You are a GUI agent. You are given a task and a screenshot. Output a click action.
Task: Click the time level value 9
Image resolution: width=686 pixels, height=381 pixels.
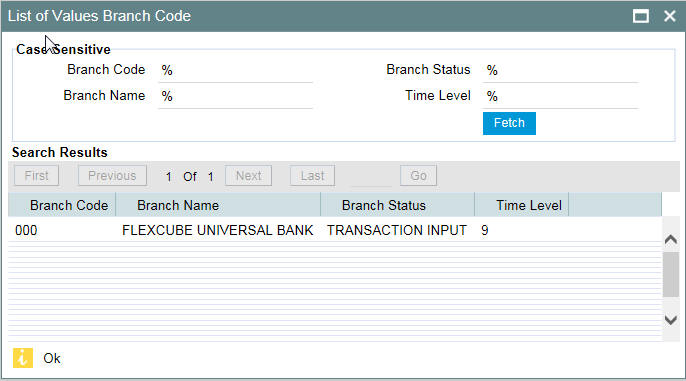[485, 231]
